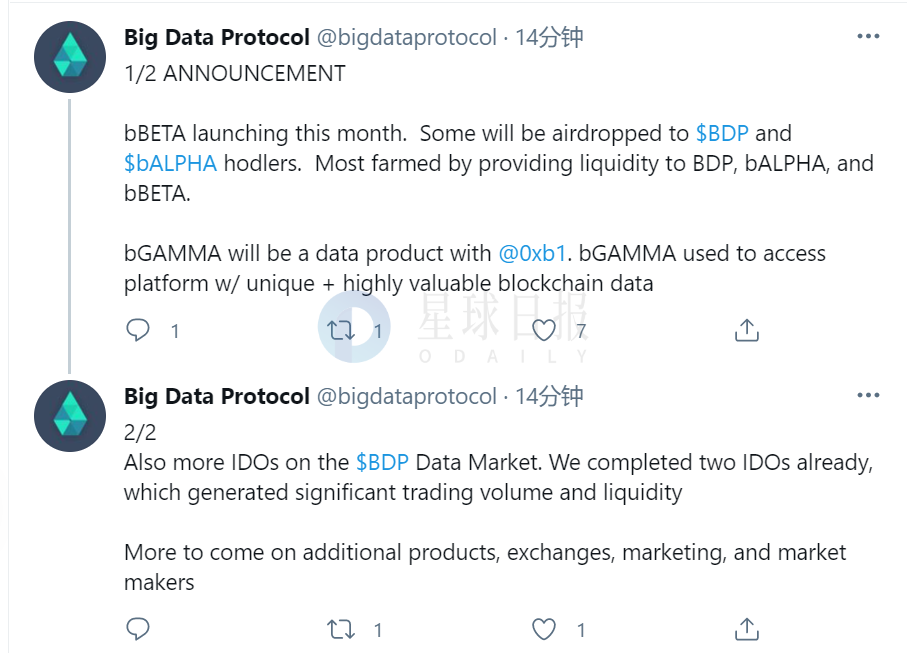
Task: Retweet the 1/2 announcement tweet
Action: pyautogui.click(x=342, y=330)
